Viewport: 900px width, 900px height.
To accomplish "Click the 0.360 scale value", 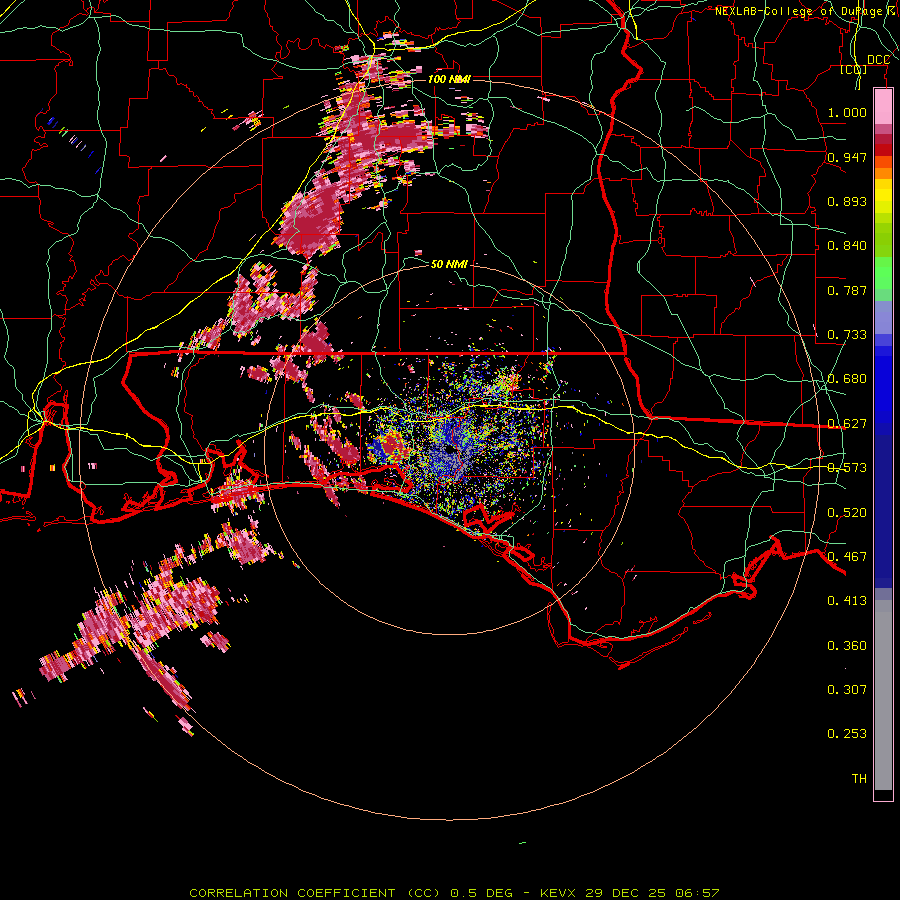I will [x=847, y=646].
